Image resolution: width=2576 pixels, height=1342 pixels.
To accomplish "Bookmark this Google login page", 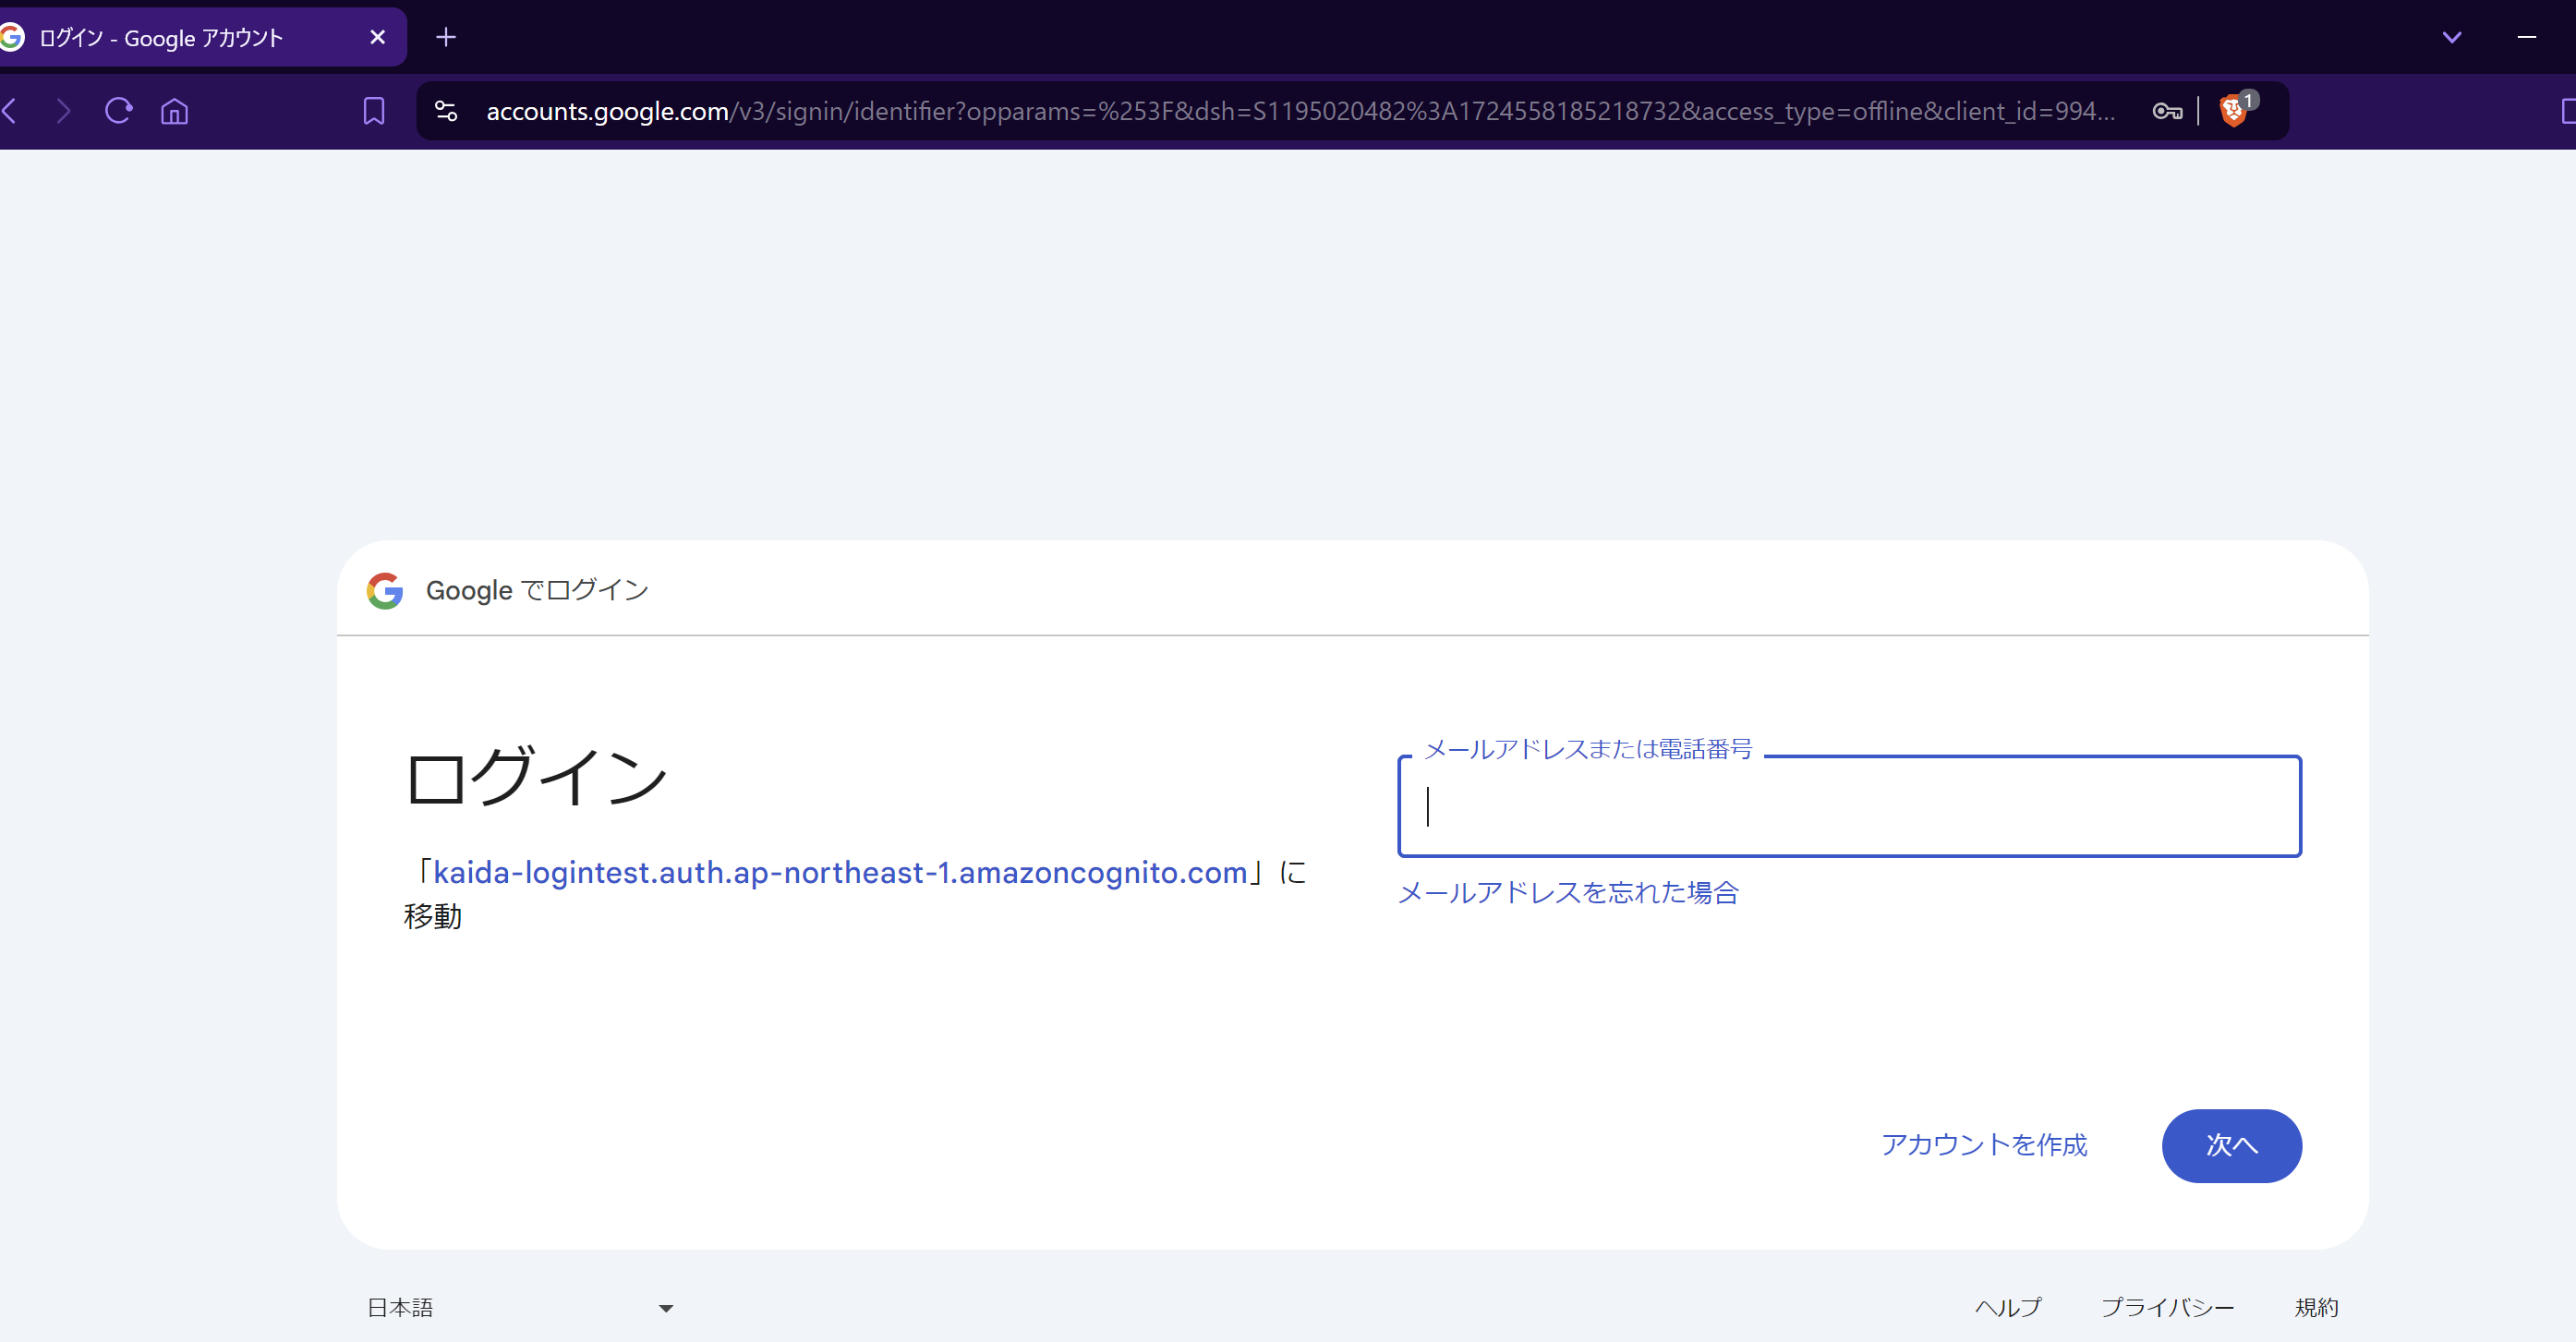I will 374,111.
